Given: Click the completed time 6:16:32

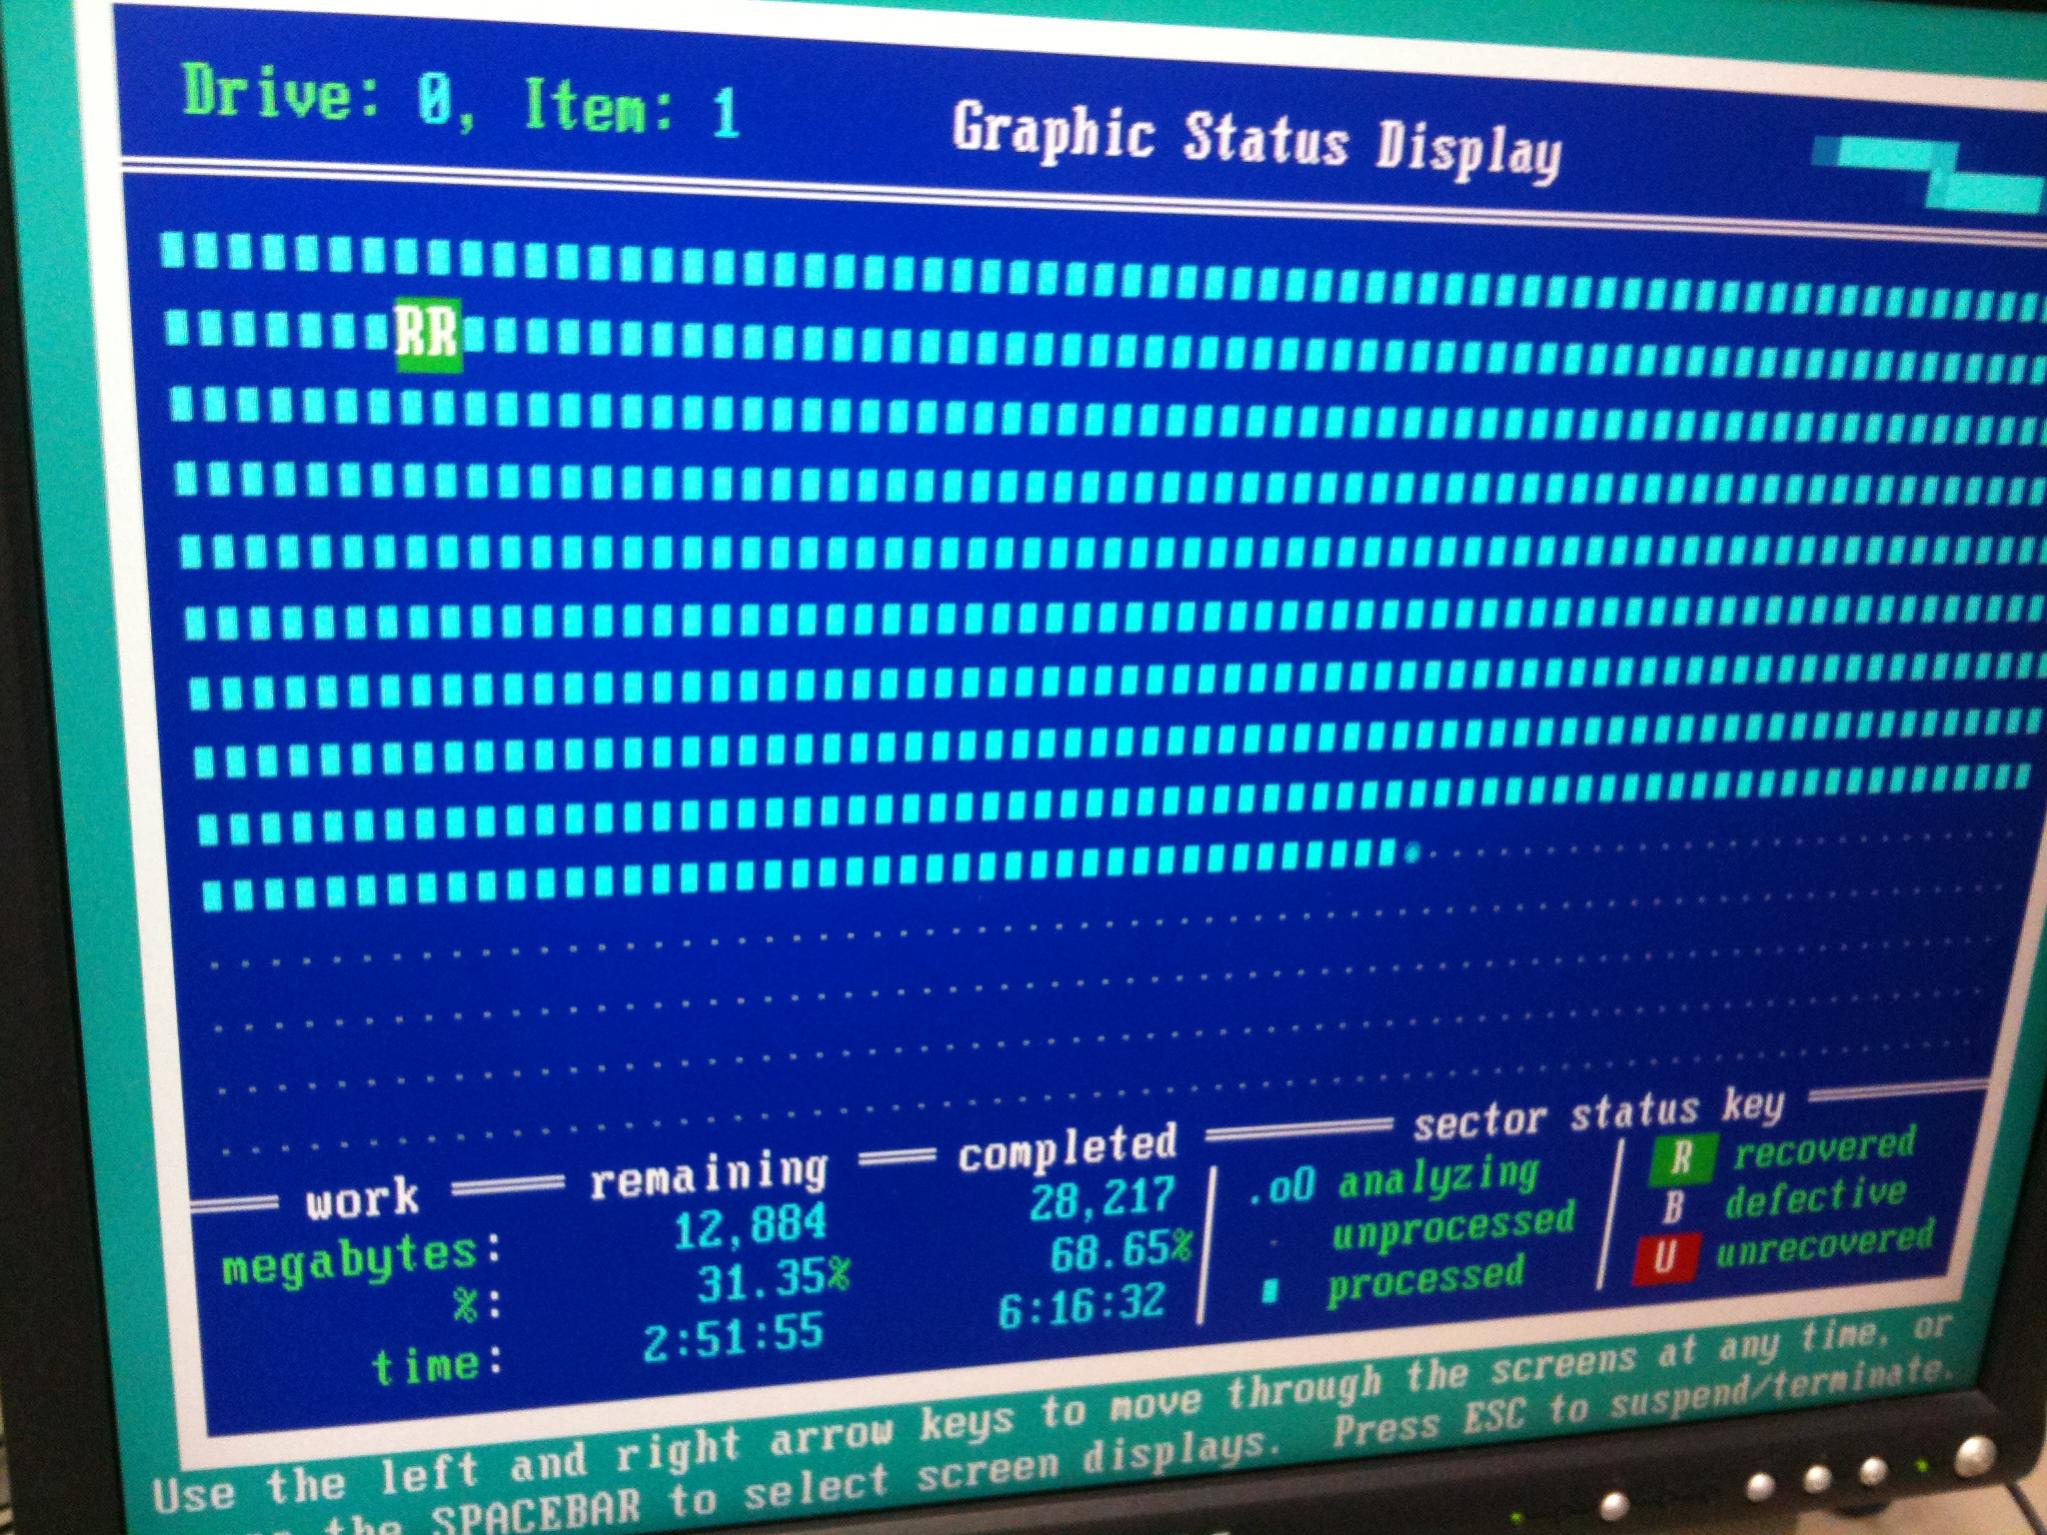Looking at the screenshot, I should 1082,1305.
